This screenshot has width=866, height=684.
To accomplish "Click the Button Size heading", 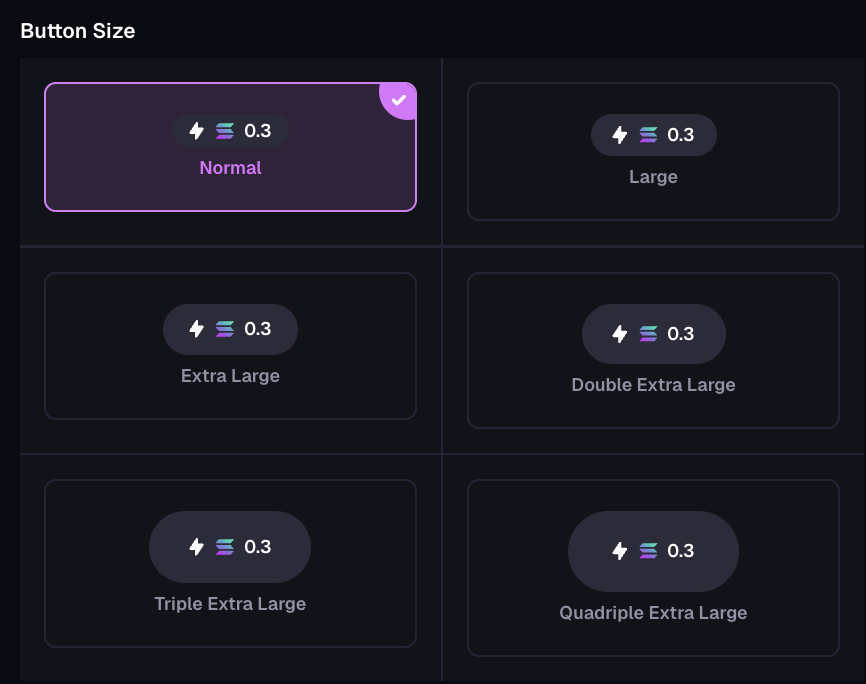I will coord(78,31).
